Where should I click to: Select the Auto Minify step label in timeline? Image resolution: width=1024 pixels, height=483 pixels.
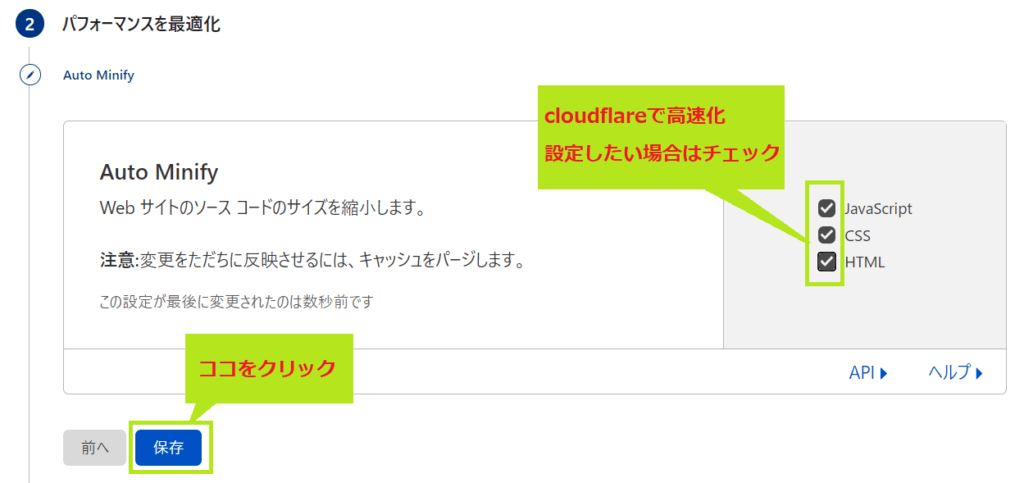click(x=98, y=75)
